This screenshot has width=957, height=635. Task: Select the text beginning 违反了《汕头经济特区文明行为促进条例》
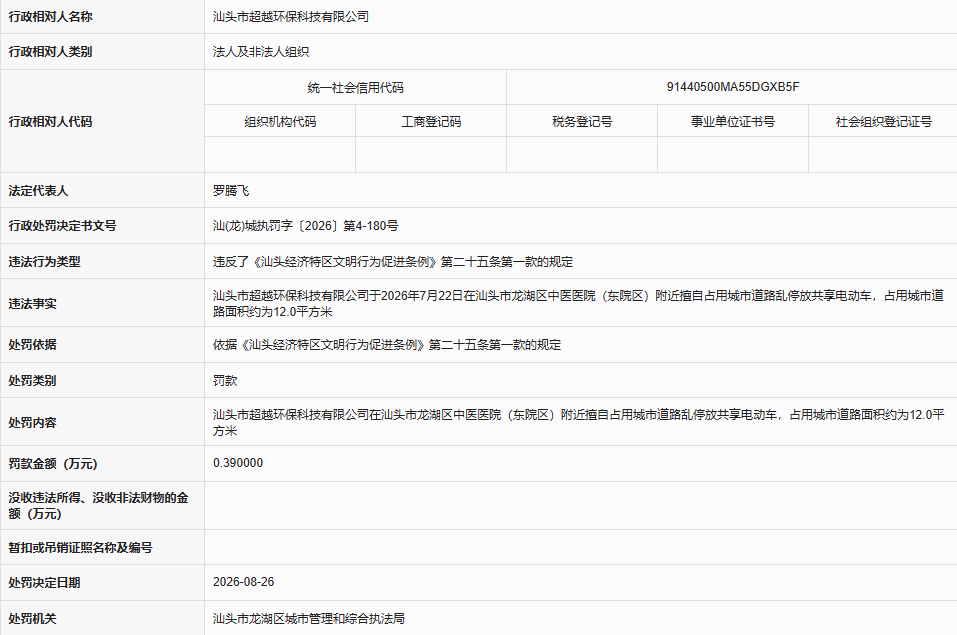point(392,261)
